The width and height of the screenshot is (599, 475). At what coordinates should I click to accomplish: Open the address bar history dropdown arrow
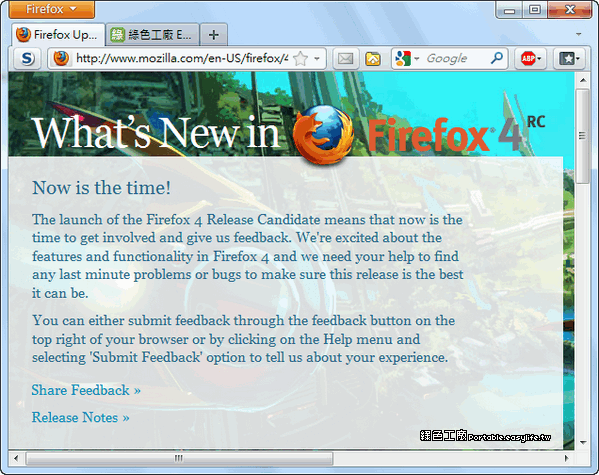click(317, 59)
